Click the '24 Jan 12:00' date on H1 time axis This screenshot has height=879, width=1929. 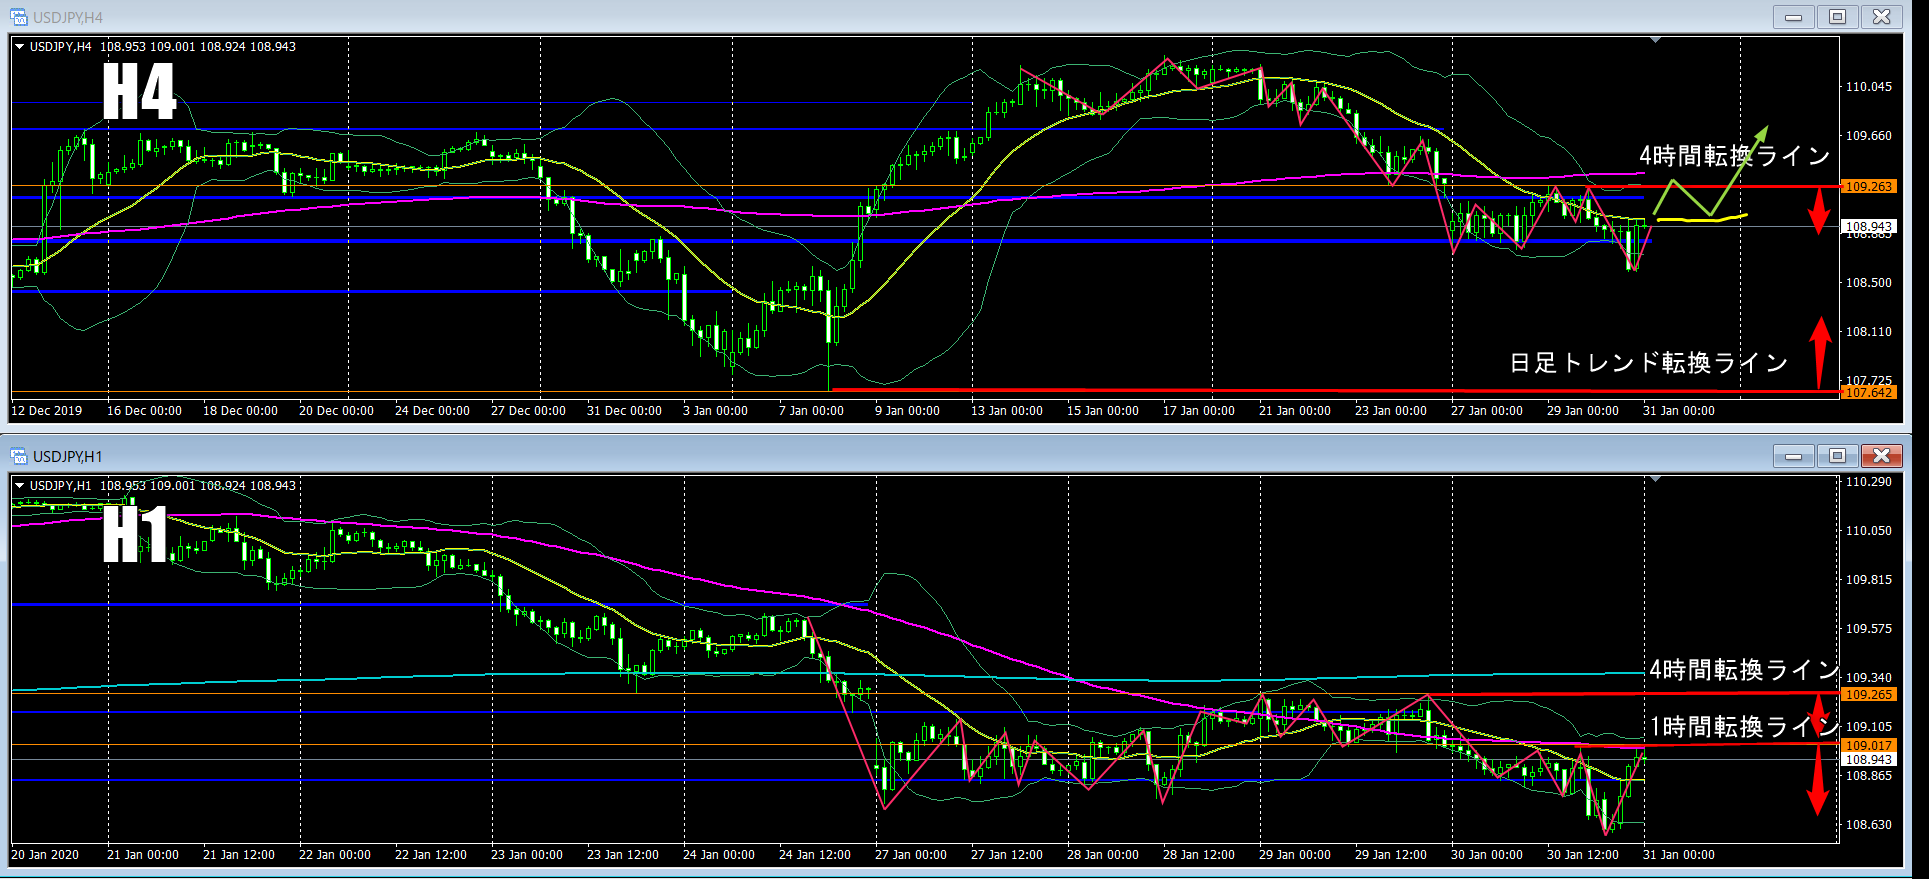click(x=815, y=855)
